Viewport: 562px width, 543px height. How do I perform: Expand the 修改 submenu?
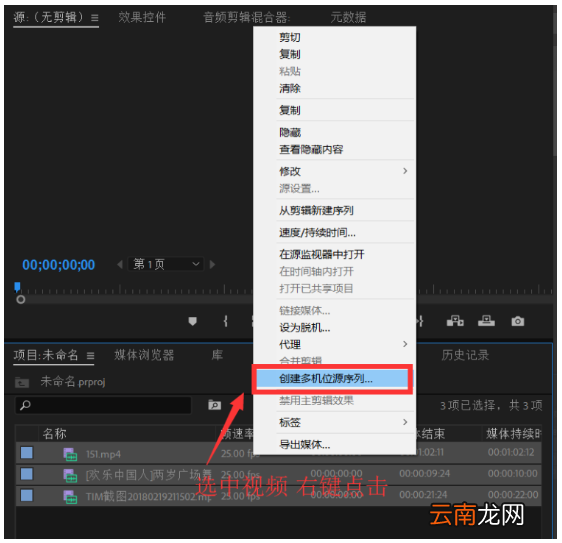(405, 171)
